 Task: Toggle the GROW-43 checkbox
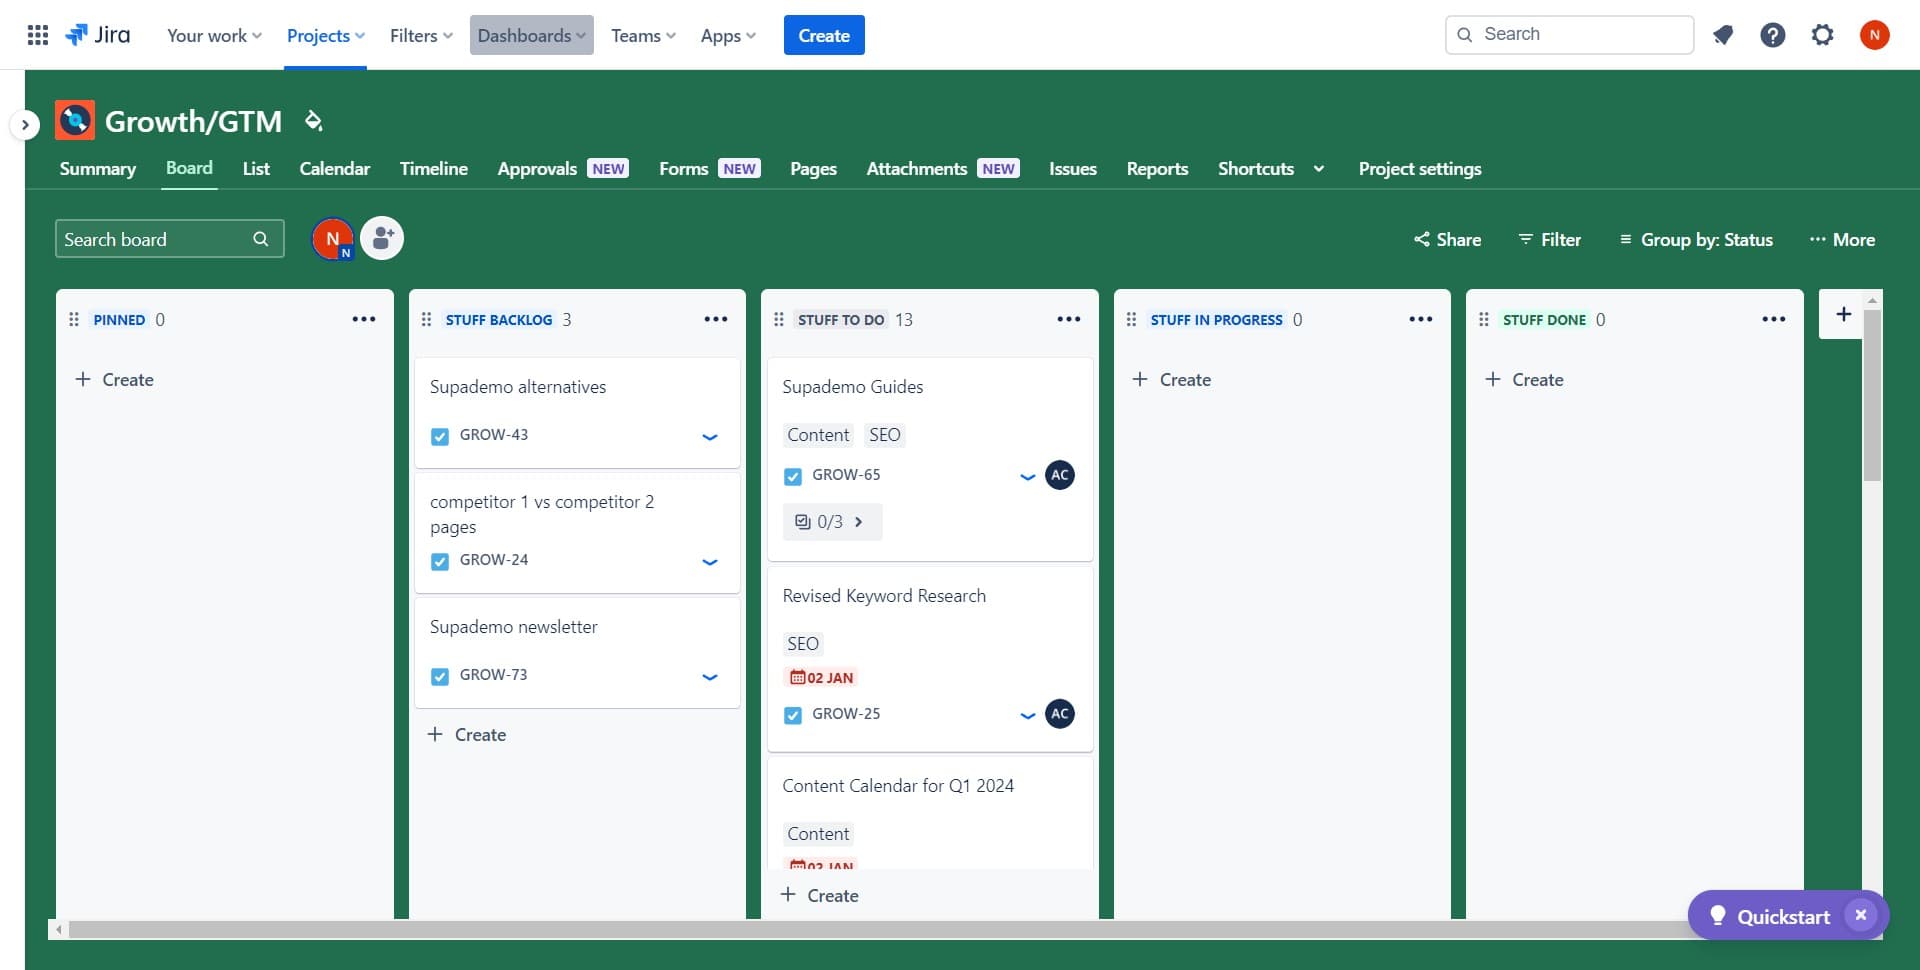click(440, 435)
